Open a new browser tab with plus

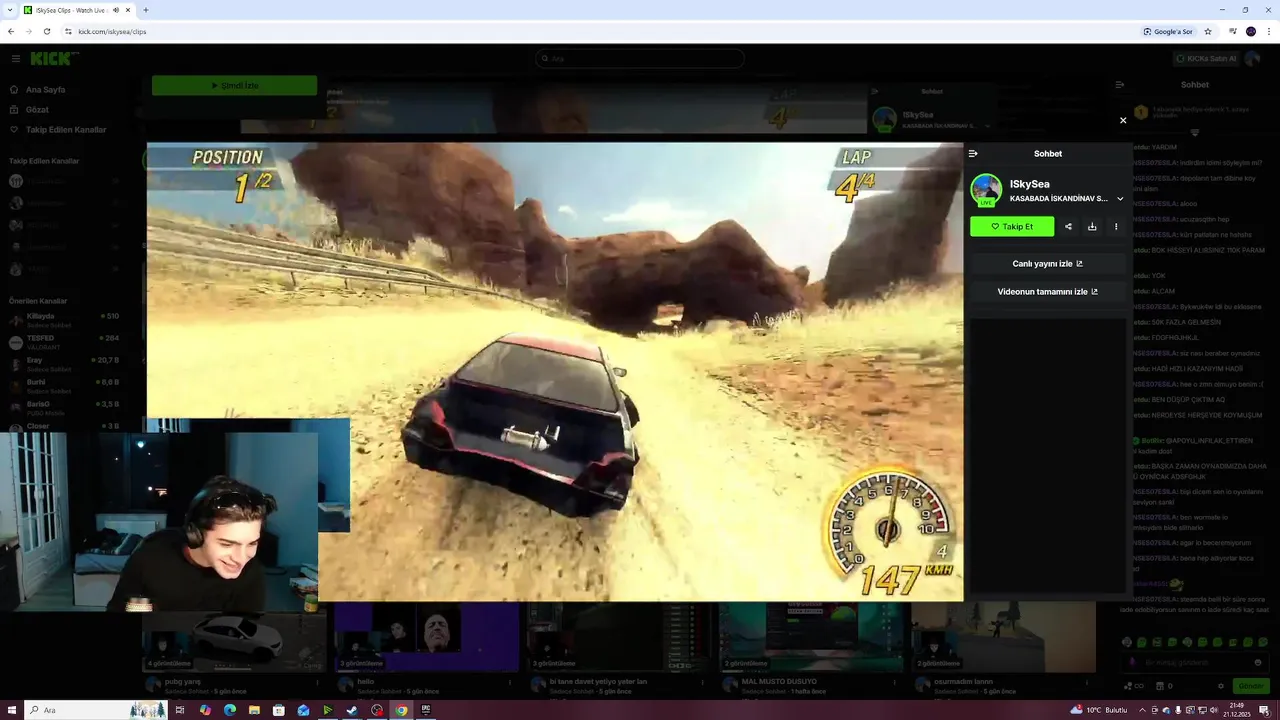pyautogui.click(x=146, y=10)
